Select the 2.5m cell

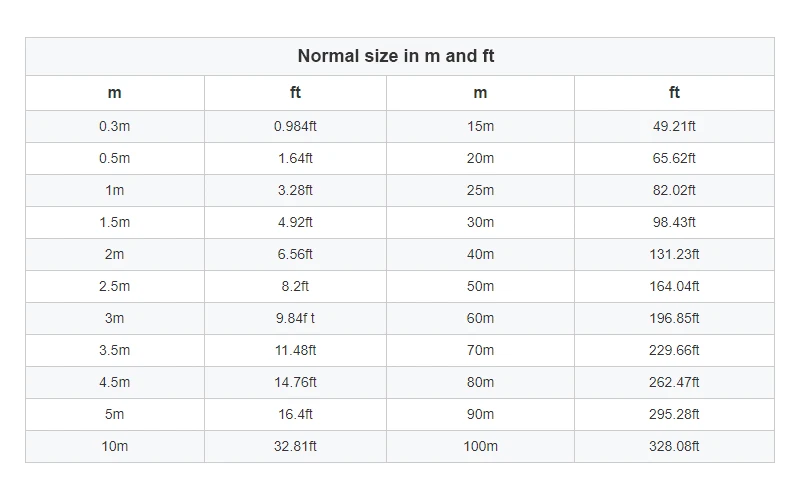pyautogui.click(x=114, y=286)
